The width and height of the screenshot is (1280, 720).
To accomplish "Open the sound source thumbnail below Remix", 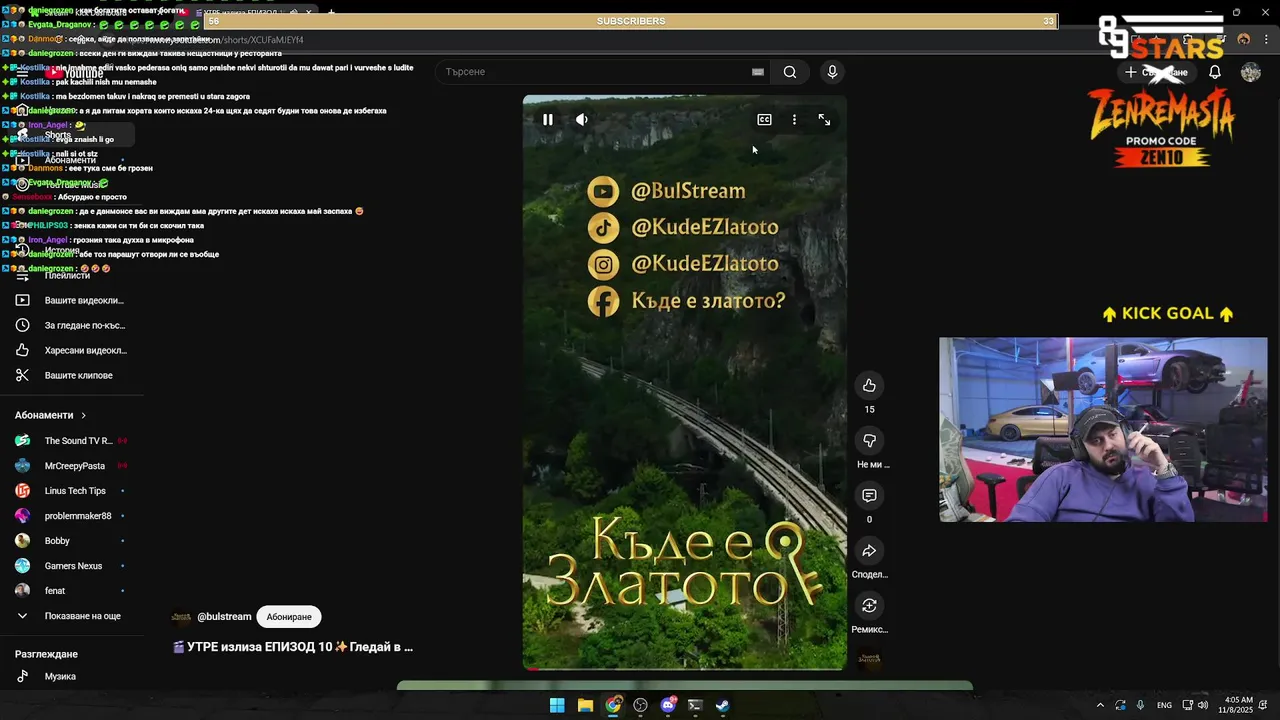I will coord(870,659).
